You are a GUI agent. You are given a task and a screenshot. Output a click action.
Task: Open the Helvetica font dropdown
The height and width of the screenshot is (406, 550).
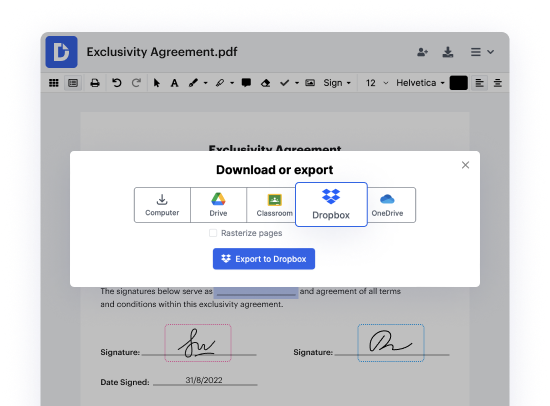[420, 83]
